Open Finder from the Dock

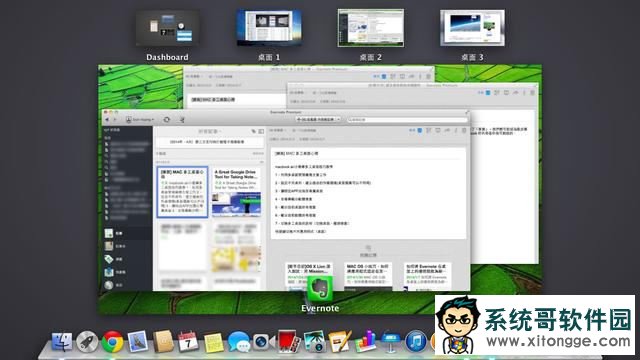[x=62, y=341]
